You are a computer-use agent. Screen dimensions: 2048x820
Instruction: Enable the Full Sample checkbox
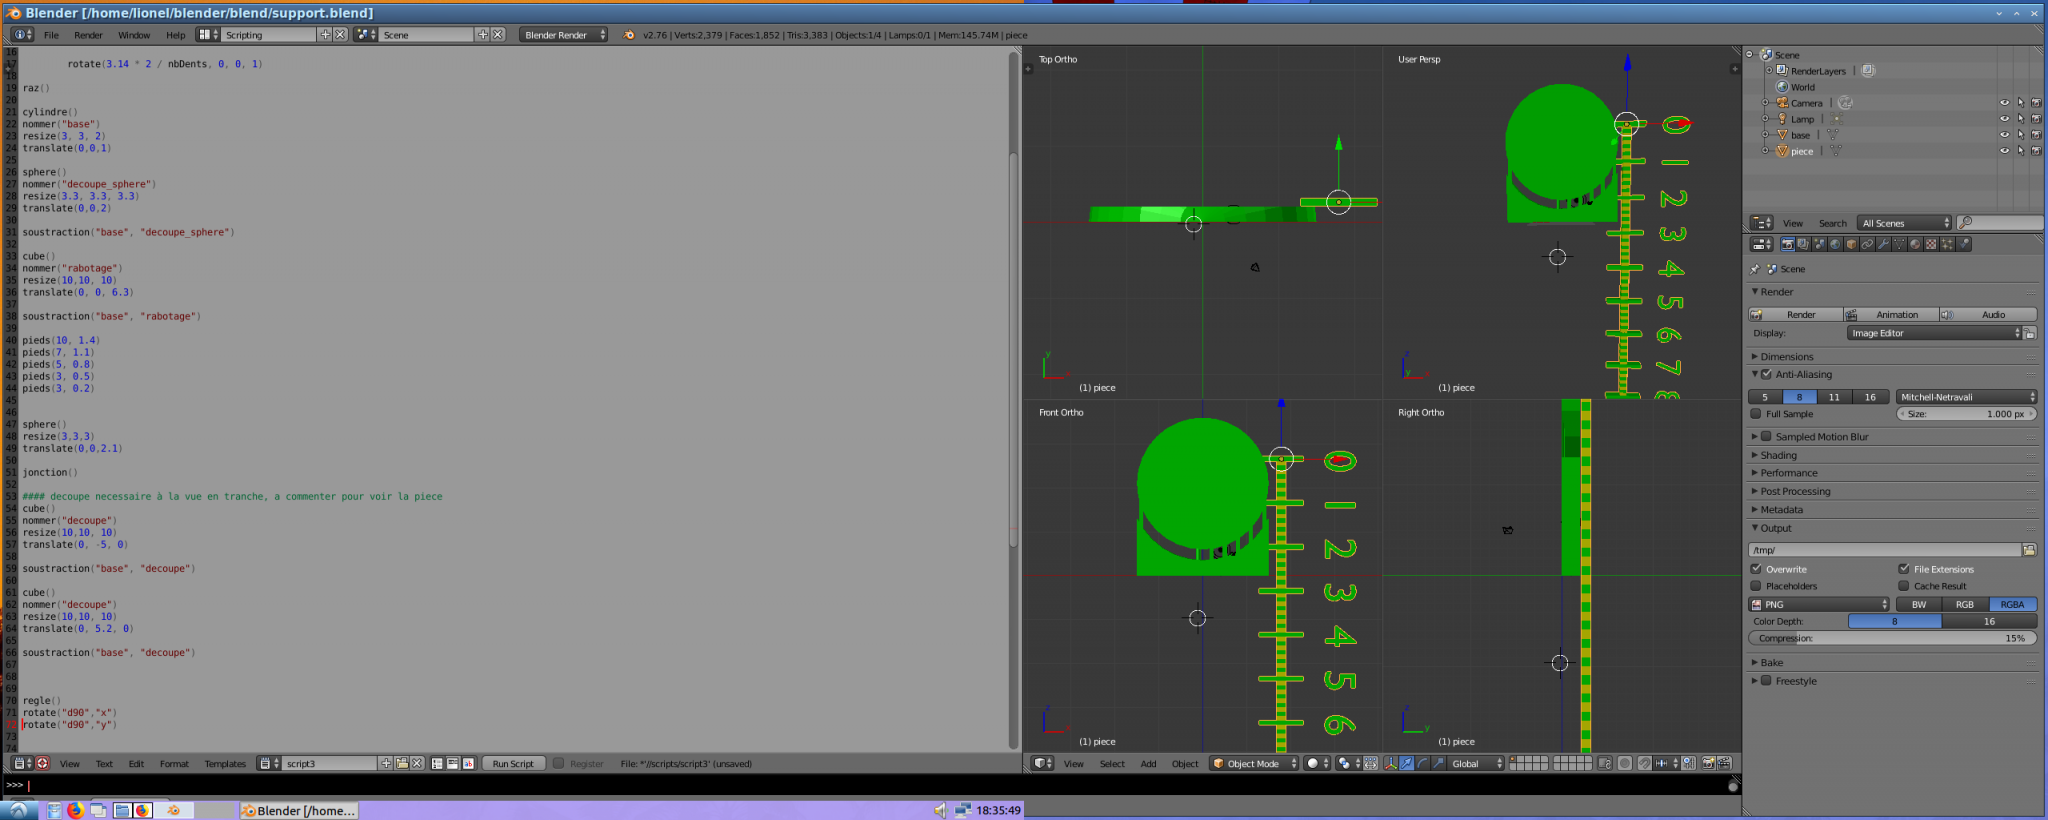[1756, 414]
